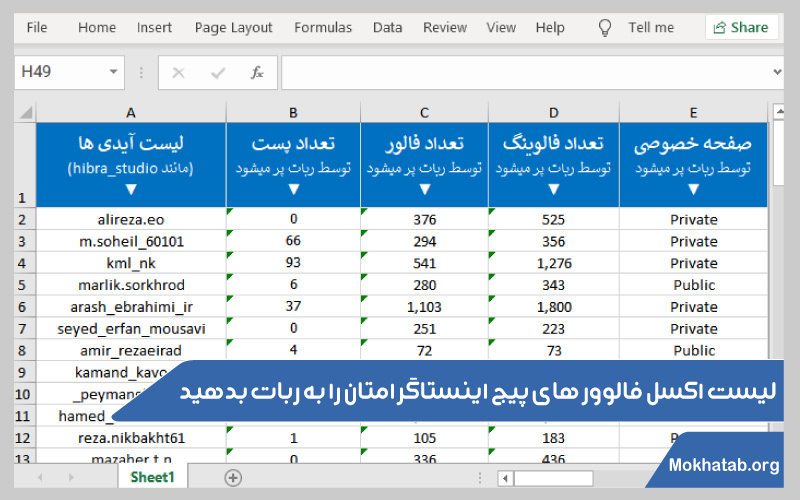Image resolution: width=800 pixels, height=500 pixels.
Task: Click follower count 105 cell
Action: click(x=424, y=438)
